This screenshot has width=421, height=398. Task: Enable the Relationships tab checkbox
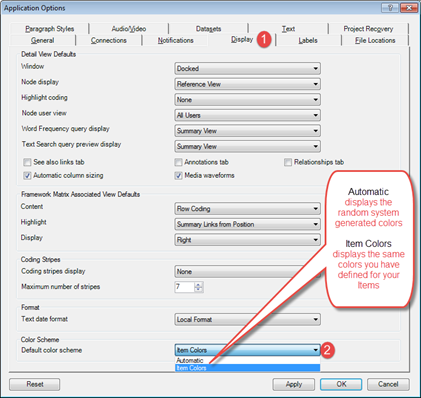(288, 162)
